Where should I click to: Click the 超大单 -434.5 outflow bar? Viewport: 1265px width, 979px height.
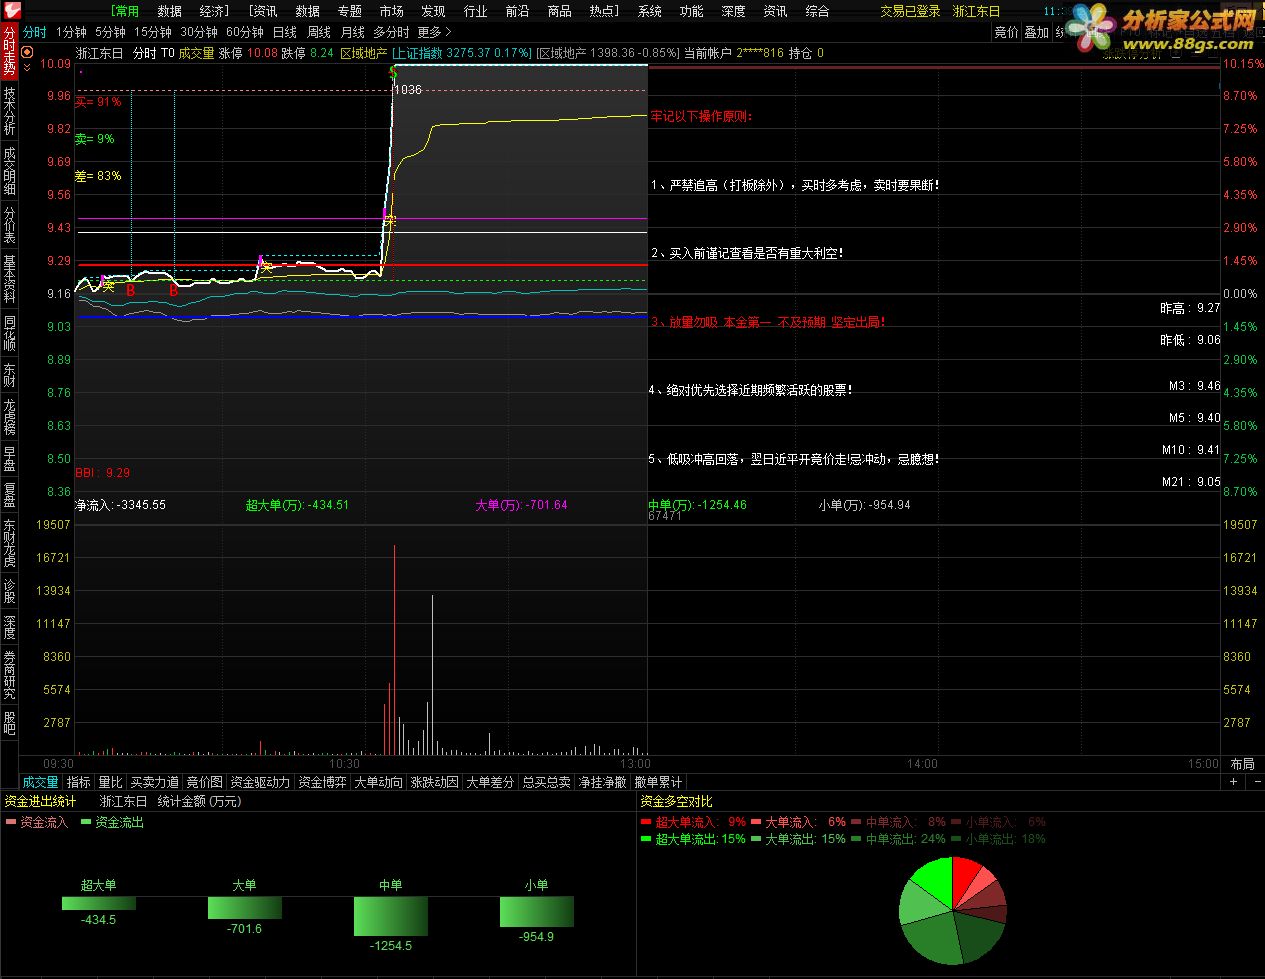pos(98,903)
